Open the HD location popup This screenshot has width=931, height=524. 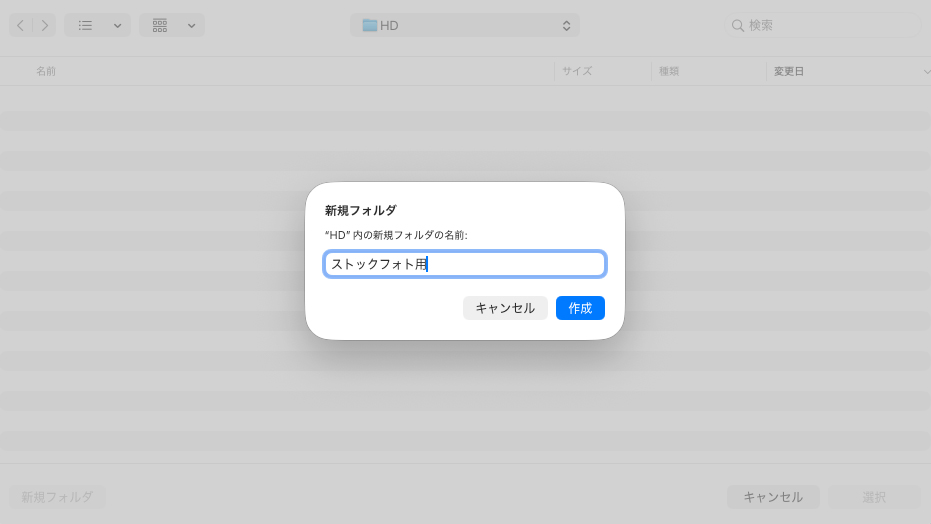[464, 26]
